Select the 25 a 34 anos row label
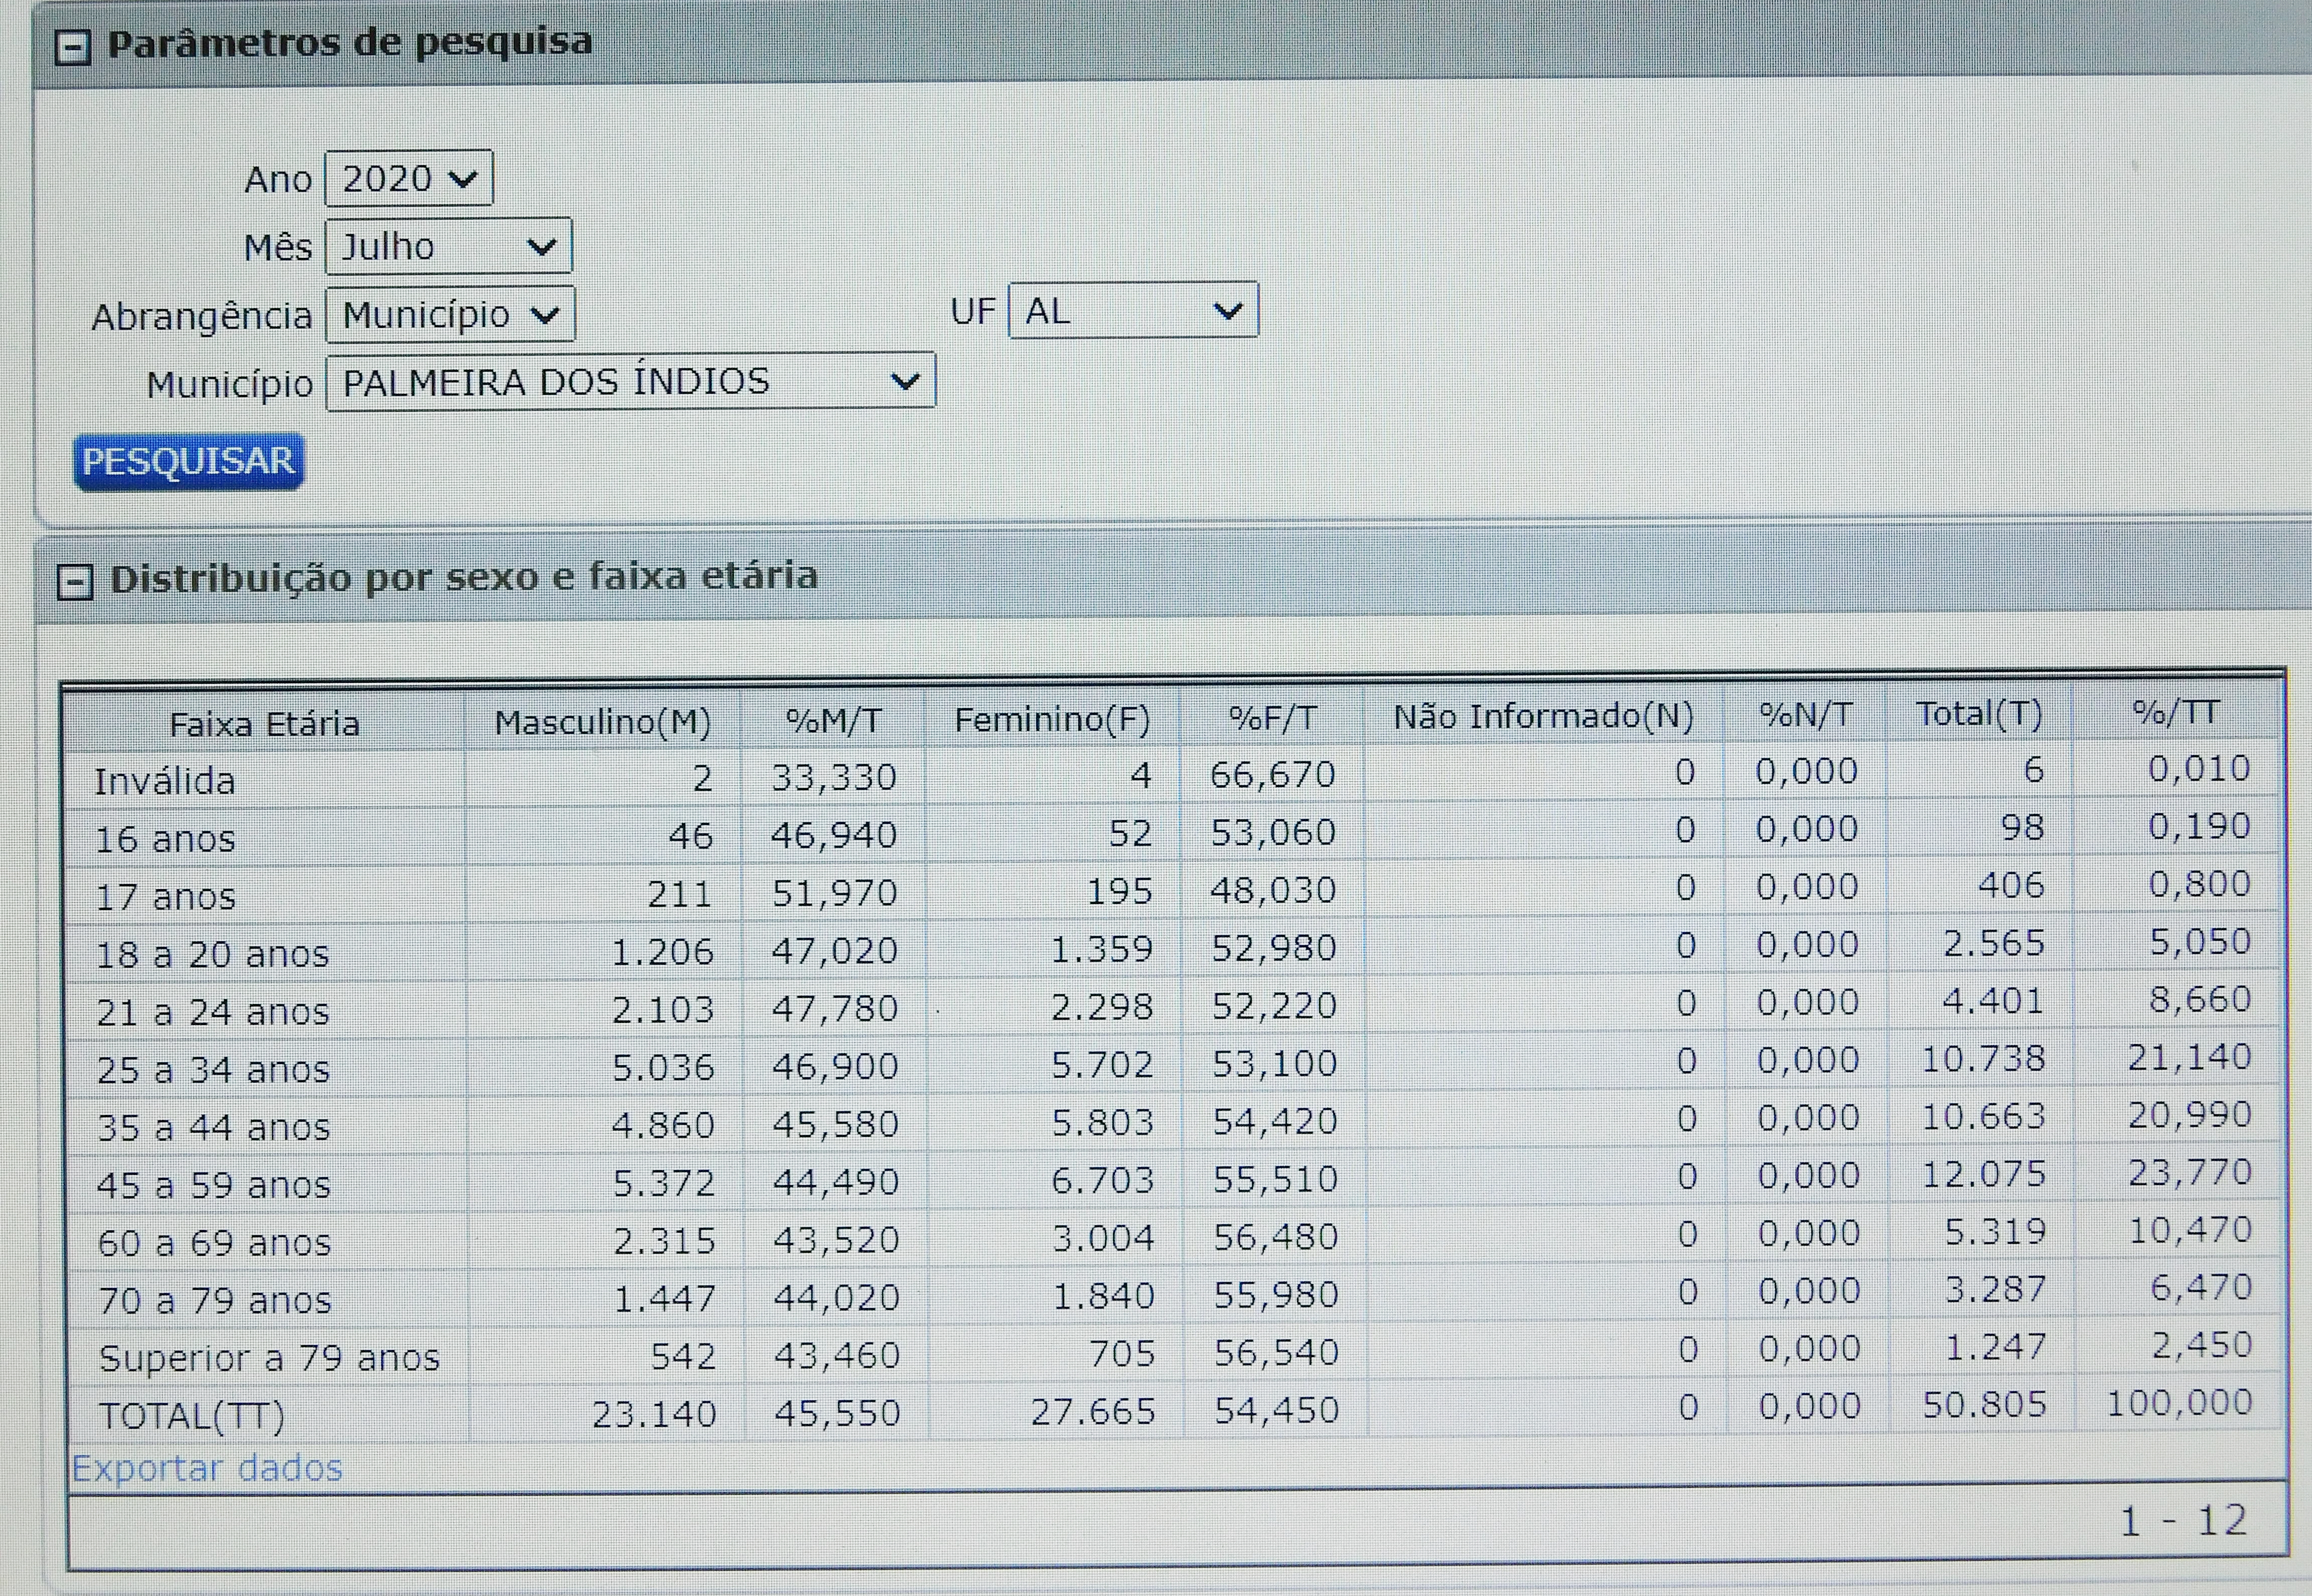The image size is (2312, 1596). (213, 1070)
